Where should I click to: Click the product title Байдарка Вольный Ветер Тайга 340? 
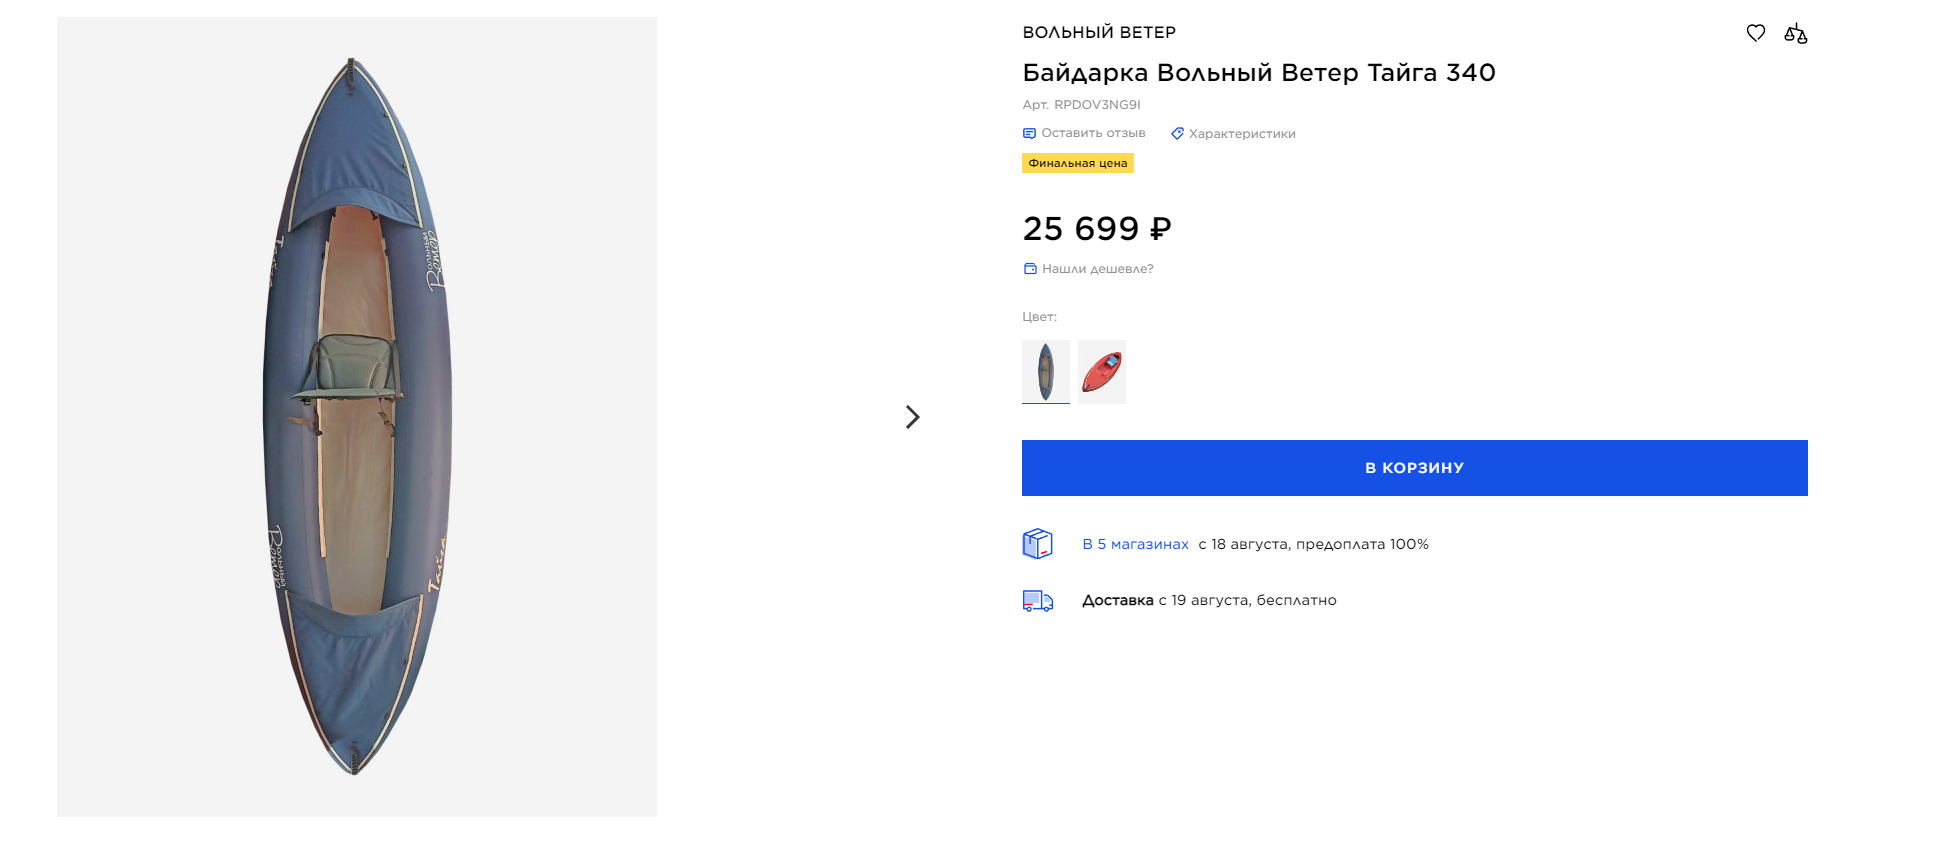[1258, 73]
